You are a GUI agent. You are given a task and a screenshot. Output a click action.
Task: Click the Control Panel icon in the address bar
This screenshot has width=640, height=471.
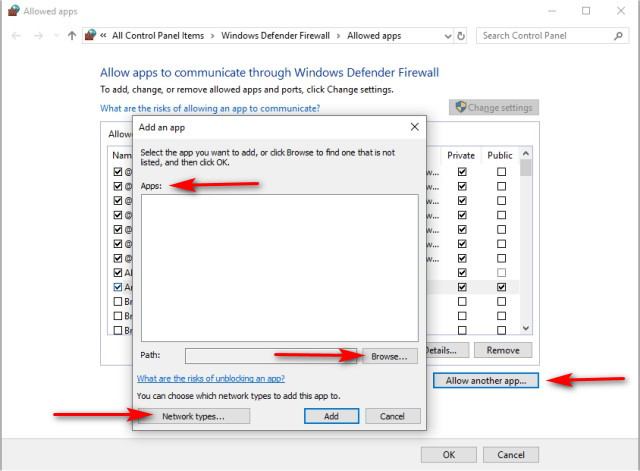click(x=90, y=36)
